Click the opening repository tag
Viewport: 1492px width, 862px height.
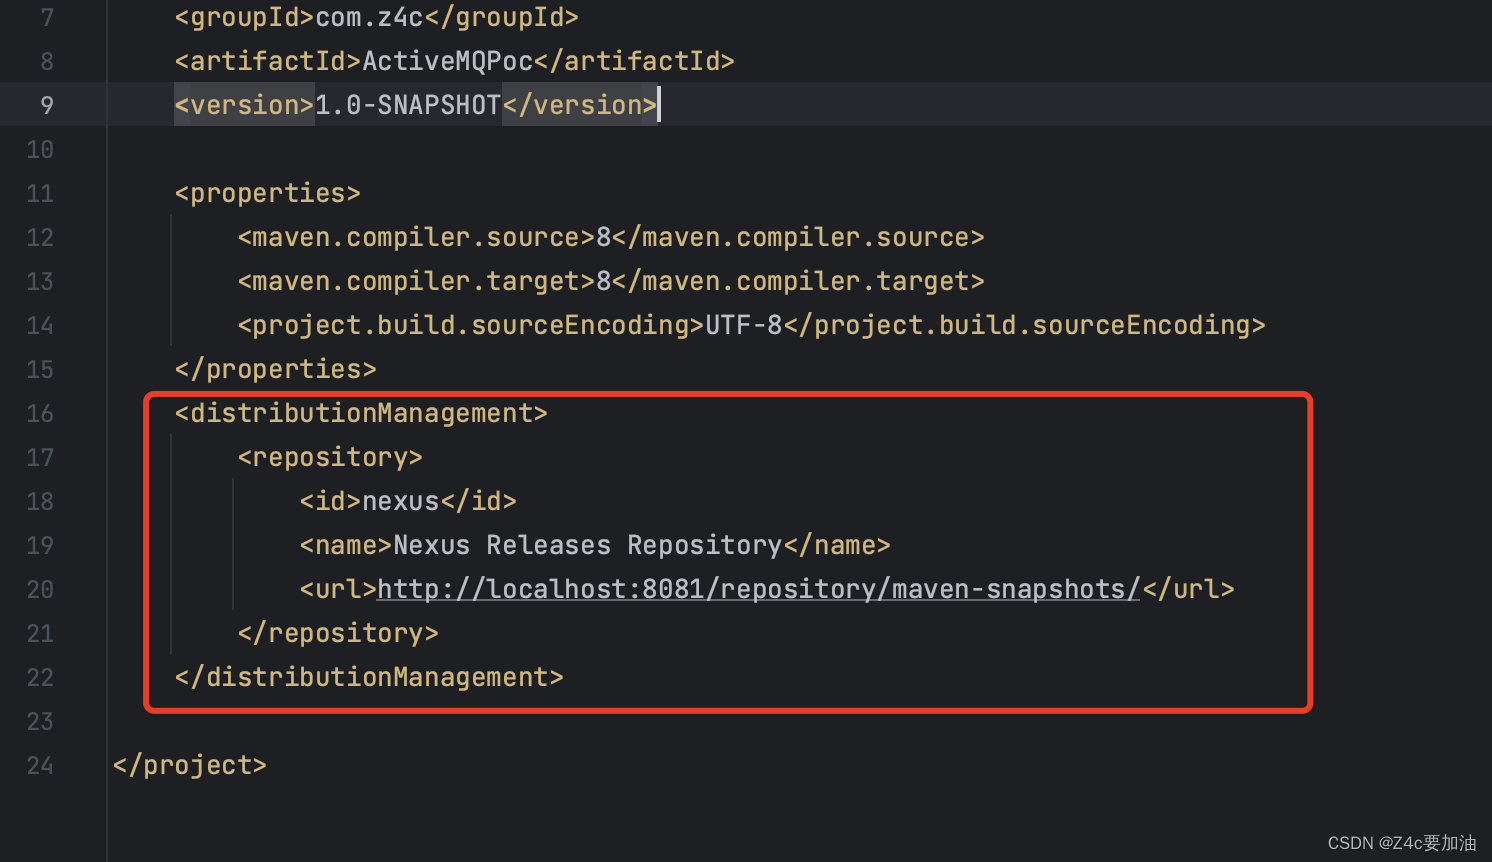click(x=330, y=457)
